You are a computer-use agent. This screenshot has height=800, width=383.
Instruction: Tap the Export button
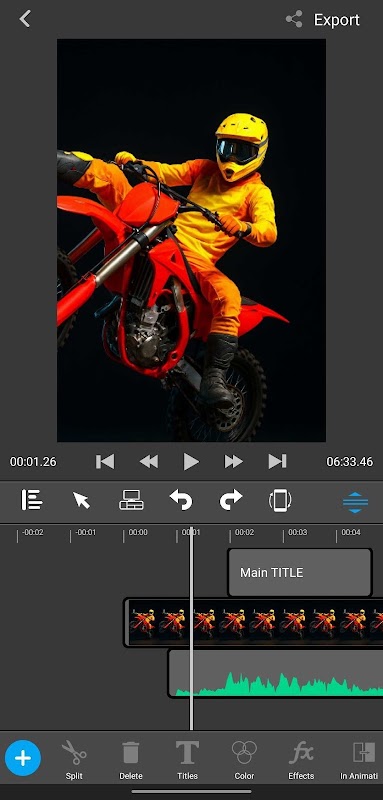click(323, 20)
